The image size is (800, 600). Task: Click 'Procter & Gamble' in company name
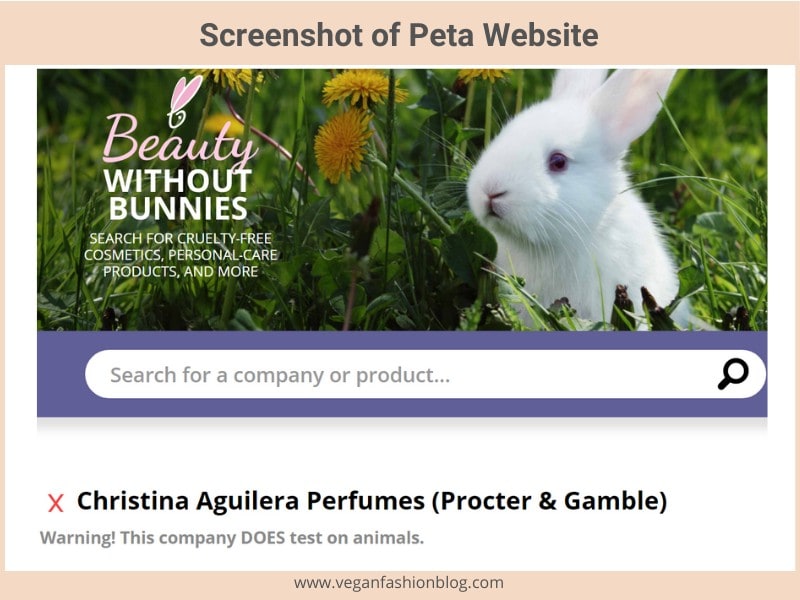pyautogui.click(x=549, y=501)
